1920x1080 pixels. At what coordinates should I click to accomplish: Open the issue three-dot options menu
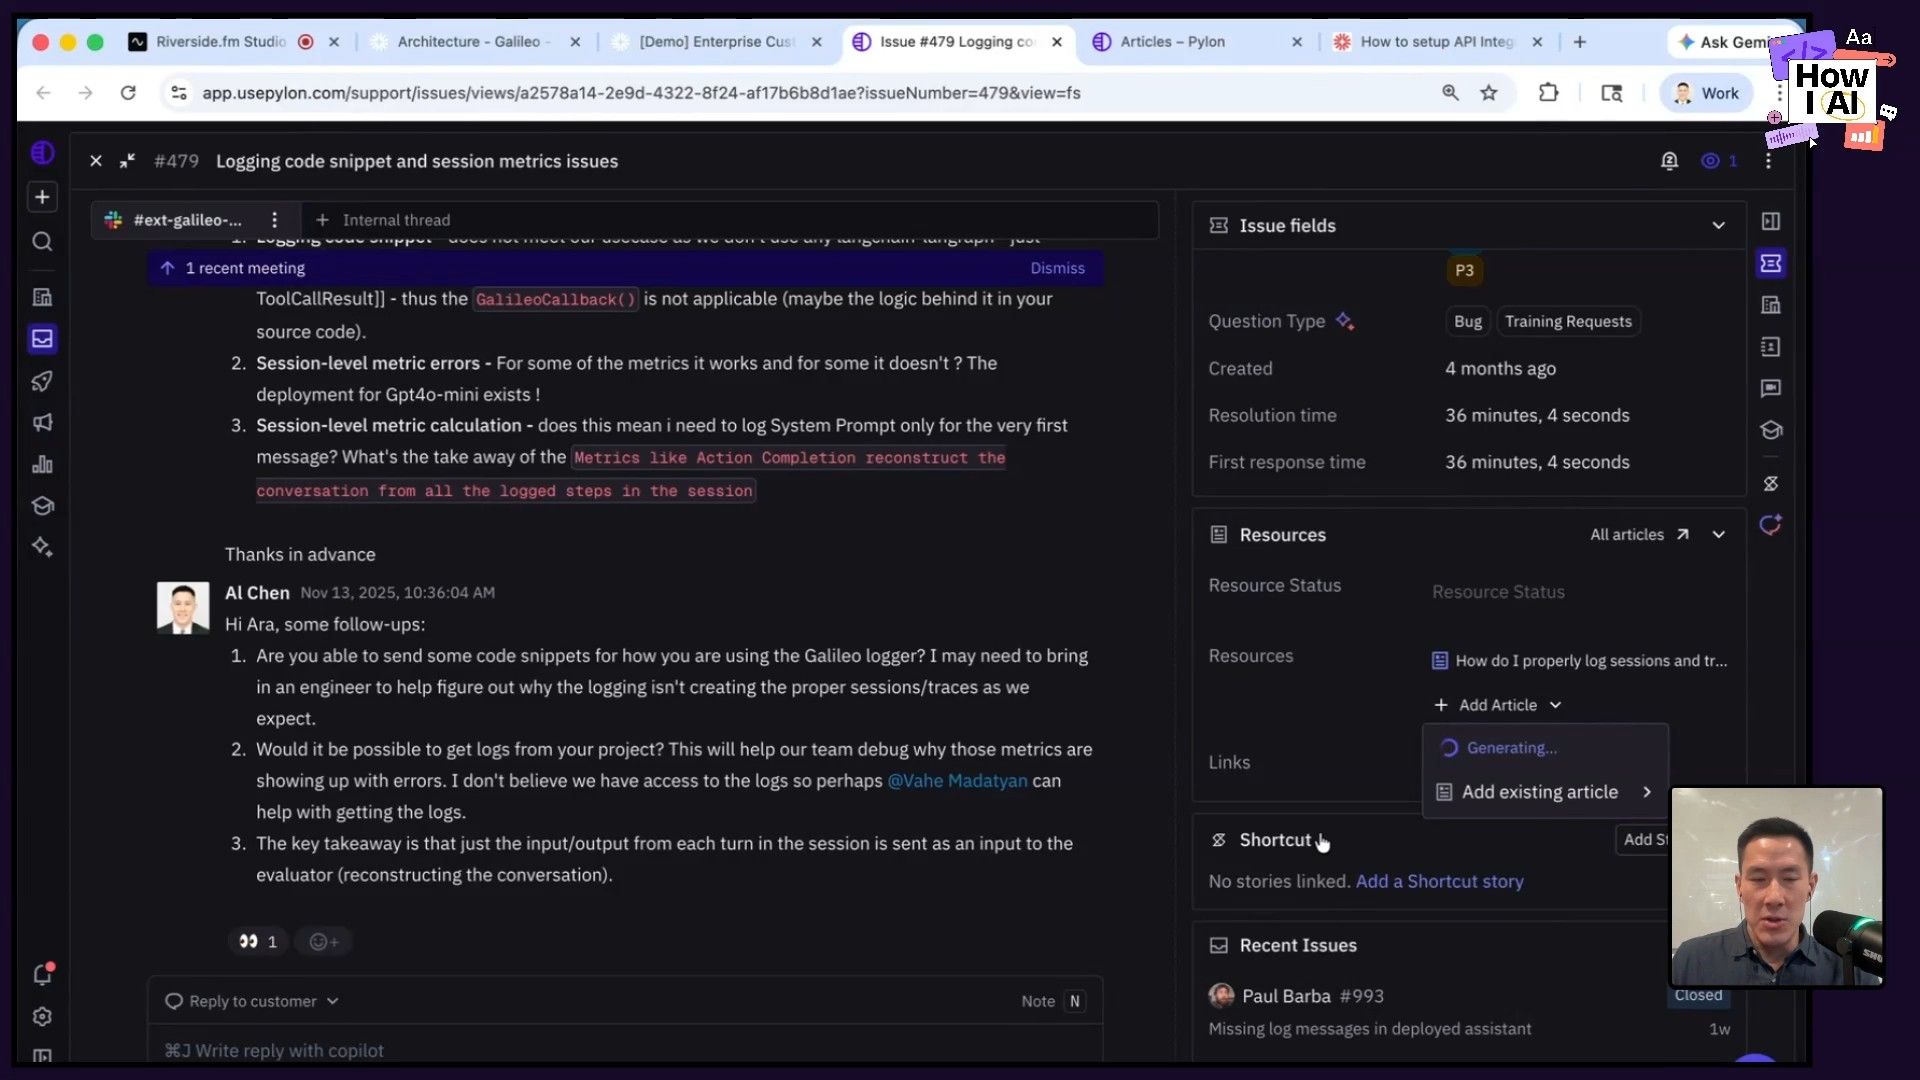(x=1768, y=161)
